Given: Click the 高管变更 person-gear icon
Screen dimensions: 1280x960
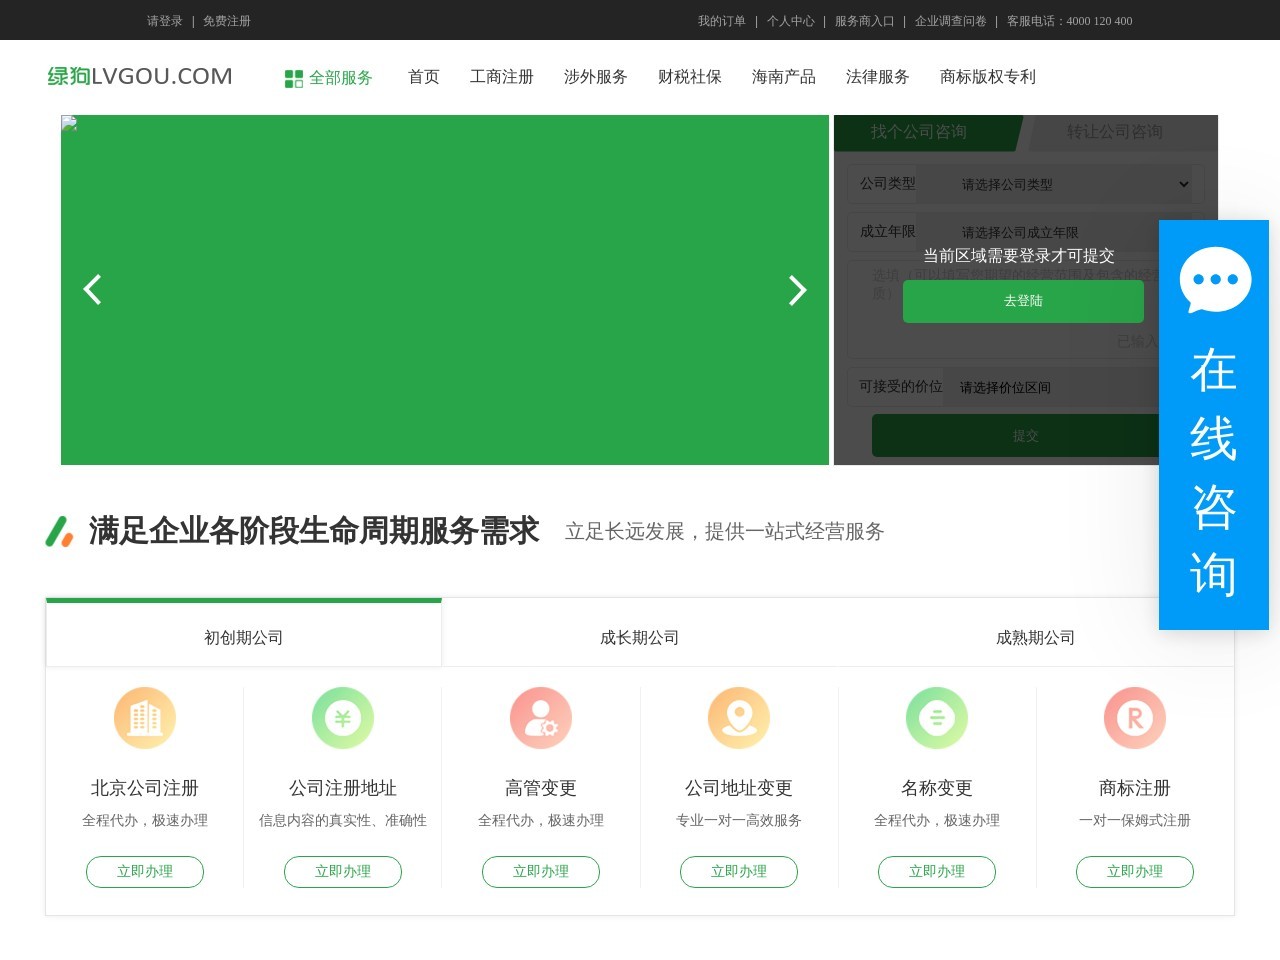Looking at the screenshot, I should pyautogui.click(x=541, y=717).
